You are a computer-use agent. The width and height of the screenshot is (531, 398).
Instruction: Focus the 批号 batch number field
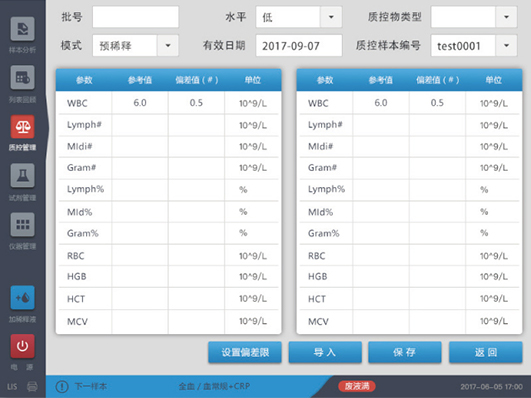(x=135, y=17)
